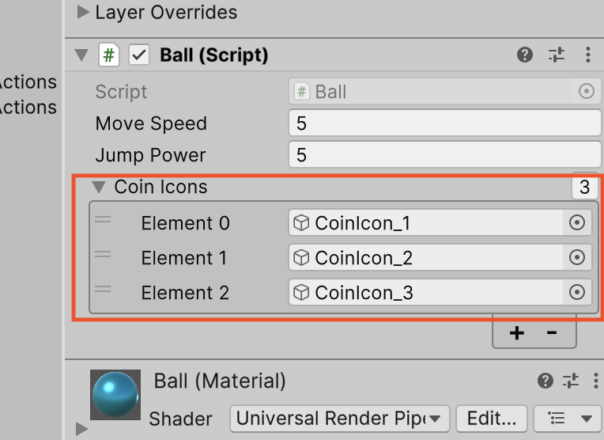The height and width of the screenshot is (440, 604).
Task: Click the Move Speed value field
Action: [445, 123]
